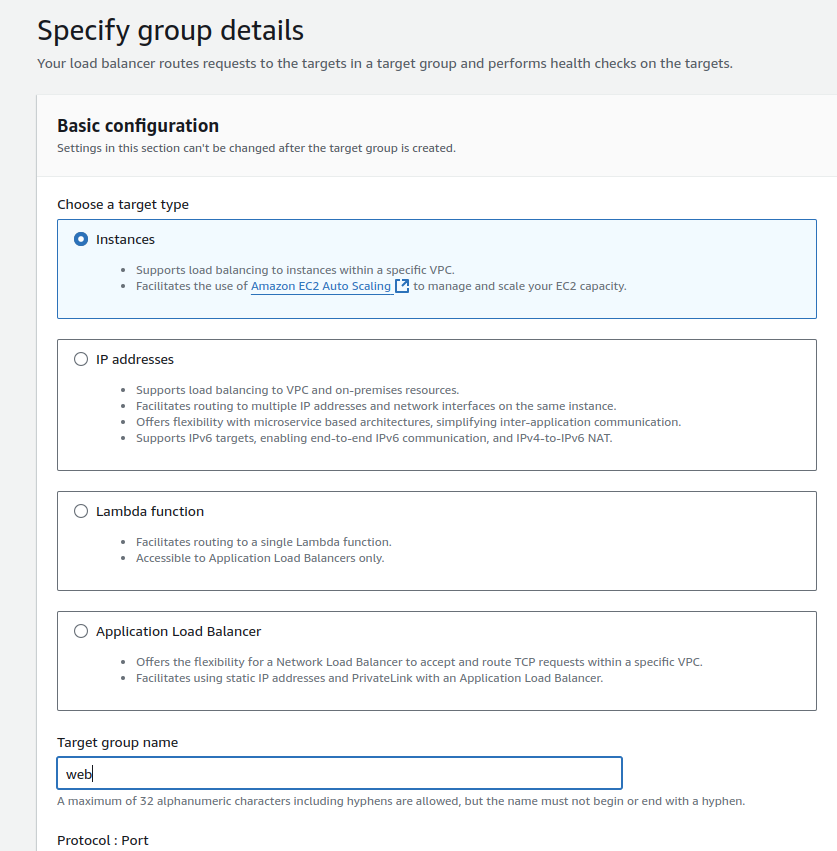Select the Lambda function radio button
The image size is (837, 851).
pos(81,512)
